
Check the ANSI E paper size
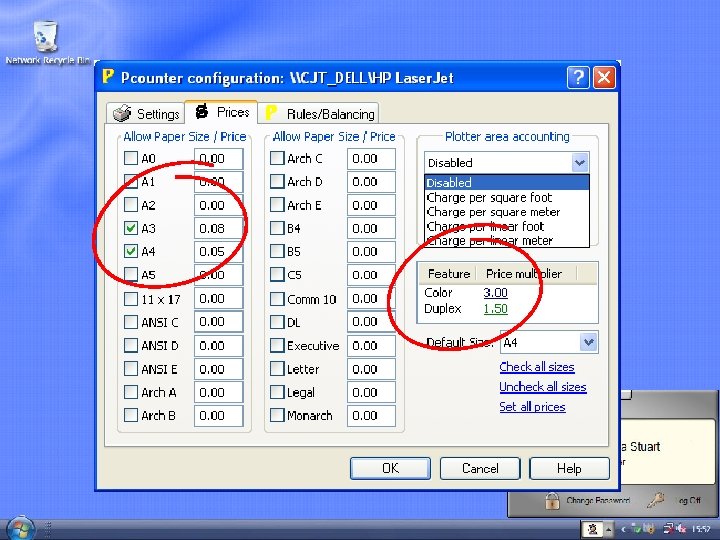[131, 368]
